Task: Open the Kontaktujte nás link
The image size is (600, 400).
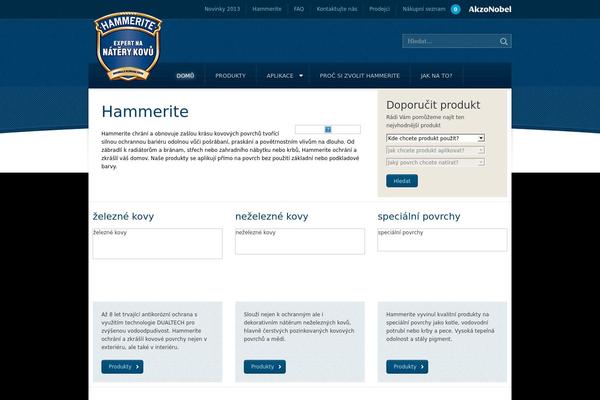Action: point(337,9)
